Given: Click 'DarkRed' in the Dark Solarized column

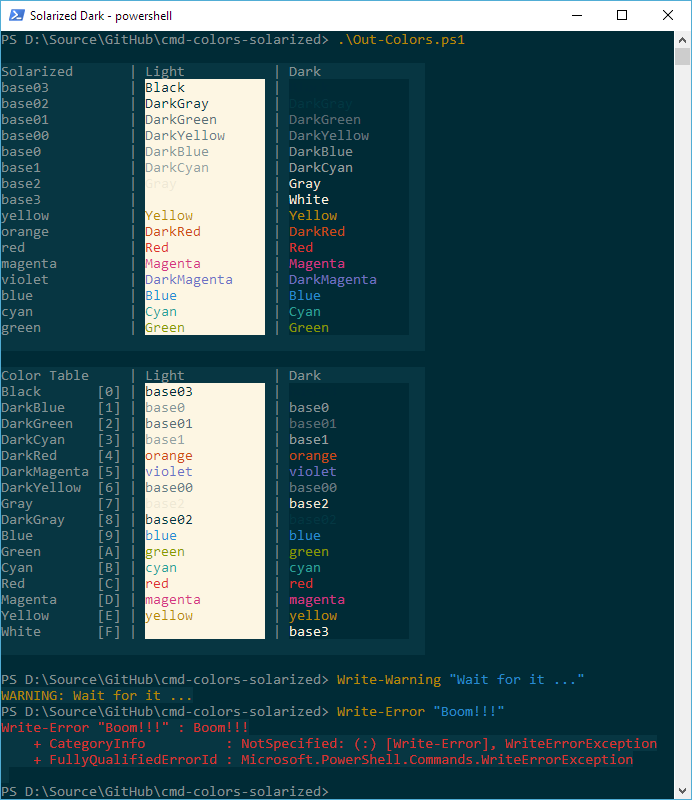Looking at the screenshot, I should point(317,232).
